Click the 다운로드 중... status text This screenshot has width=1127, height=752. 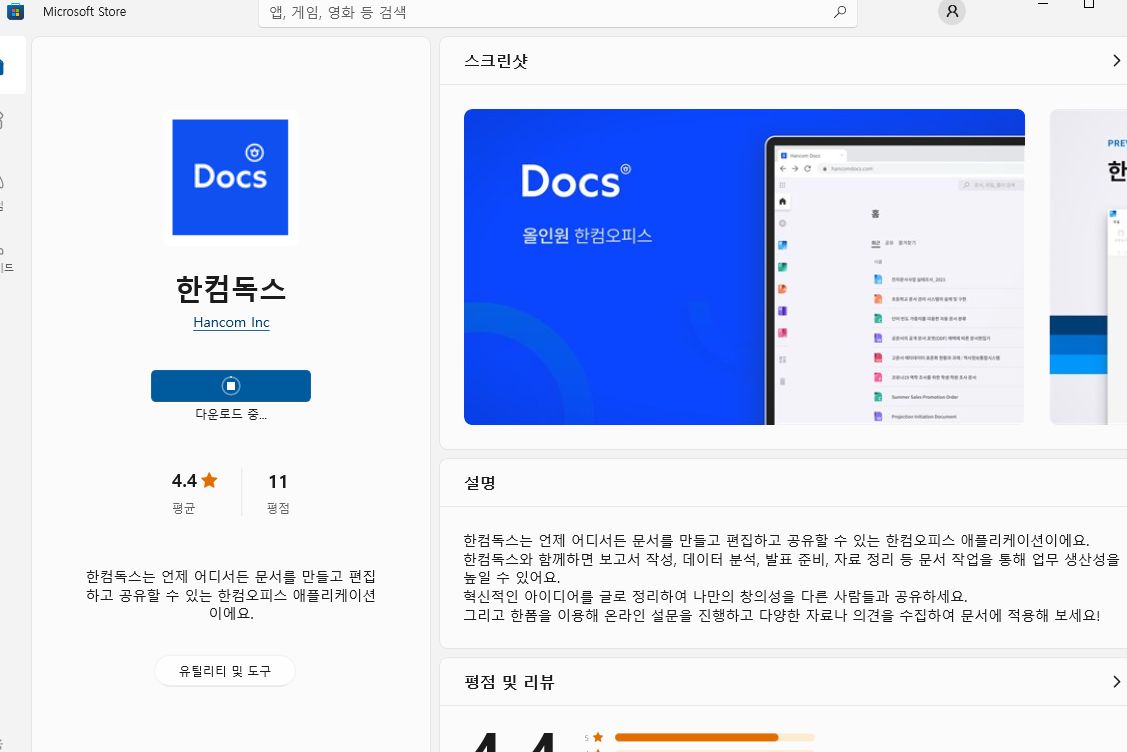point(231,414)
